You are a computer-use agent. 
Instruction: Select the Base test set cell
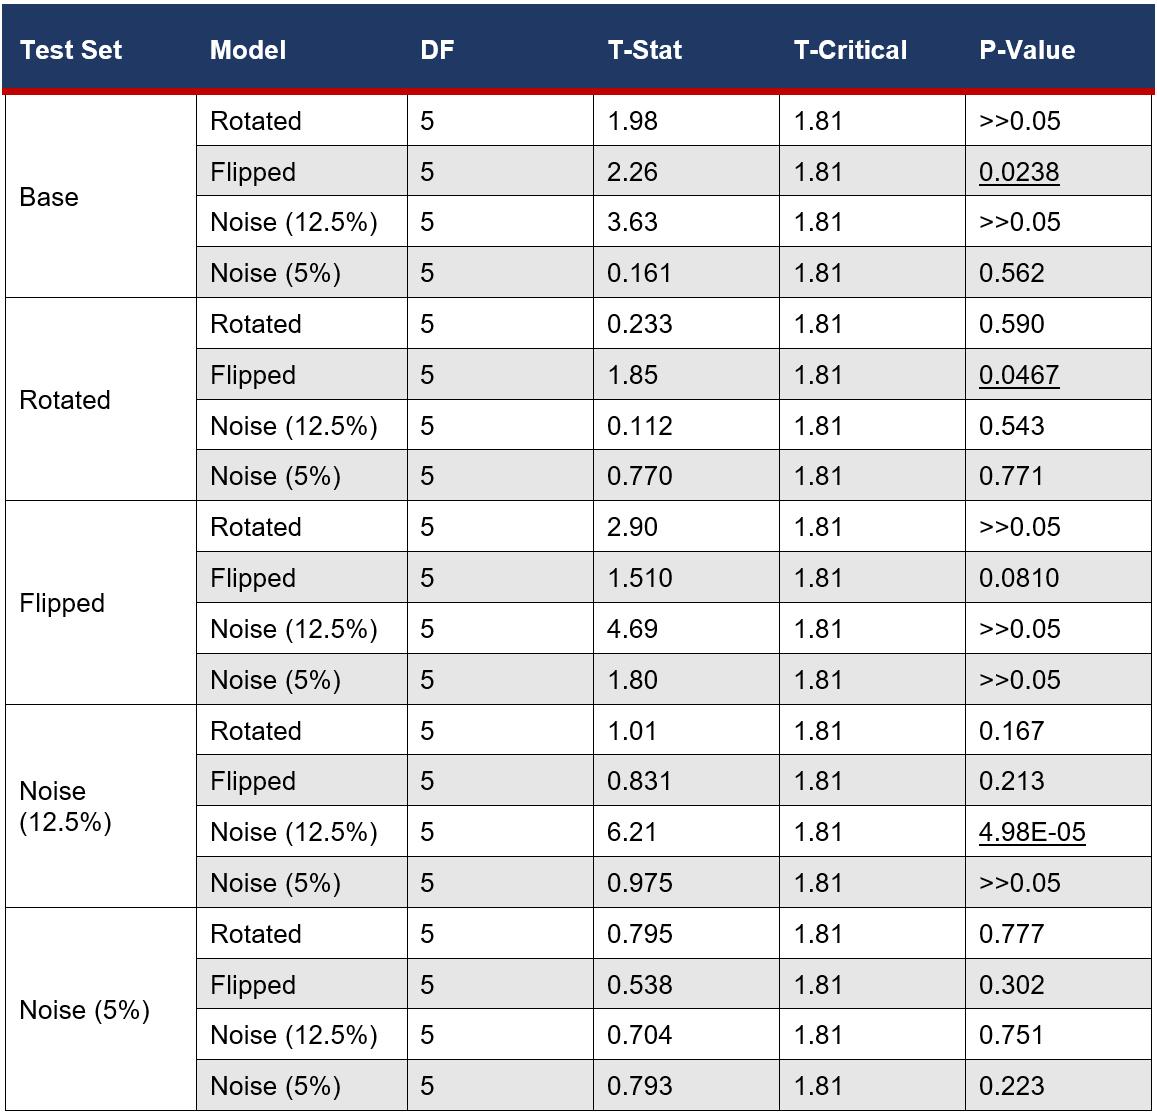click(101, 196)
